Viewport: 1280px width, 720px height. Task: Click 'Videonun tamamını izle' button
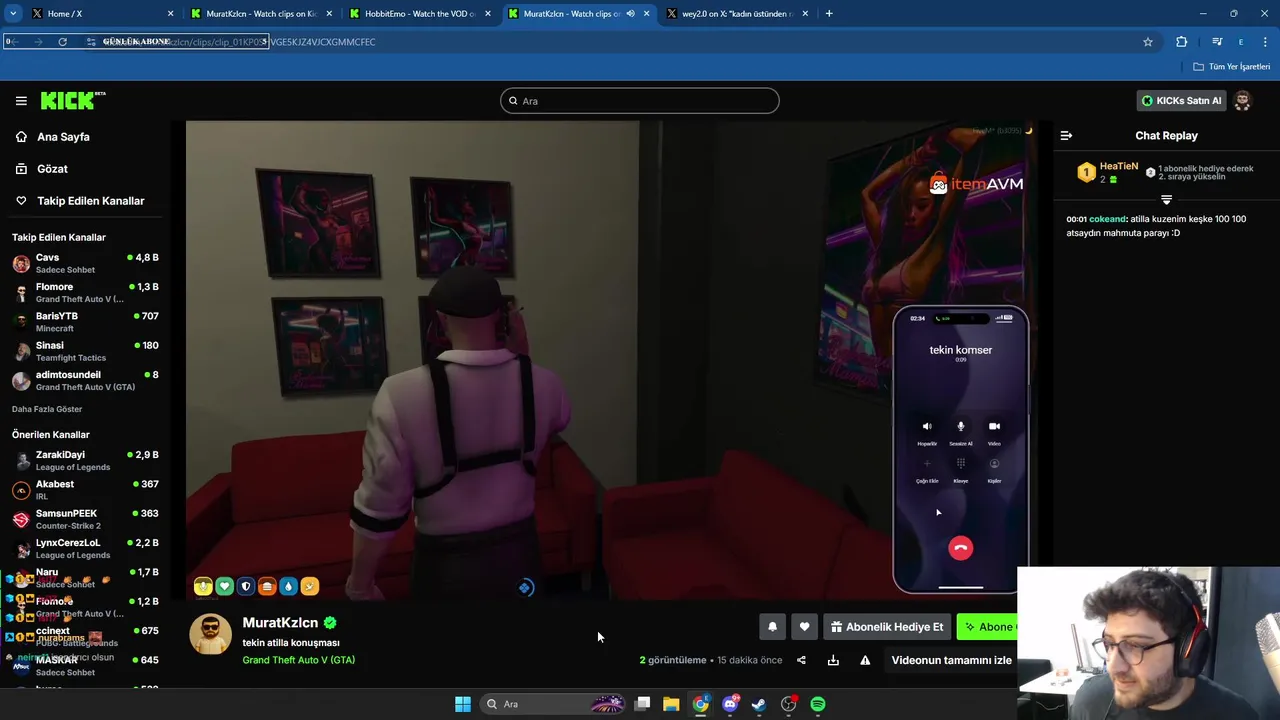pos(951,660)
